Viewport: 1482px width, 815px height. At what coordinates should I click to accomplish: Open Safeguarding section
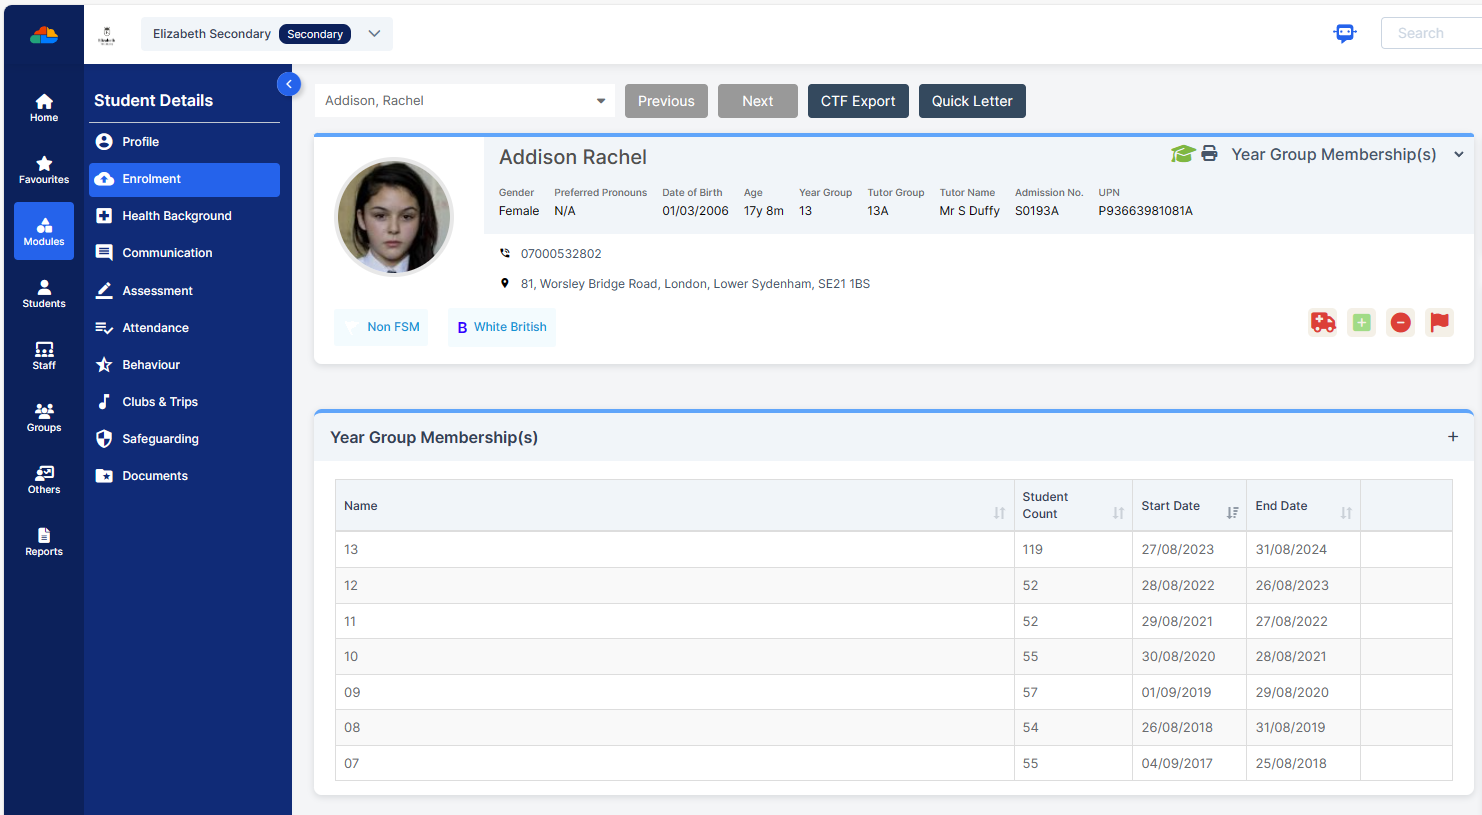coord(184,439)
